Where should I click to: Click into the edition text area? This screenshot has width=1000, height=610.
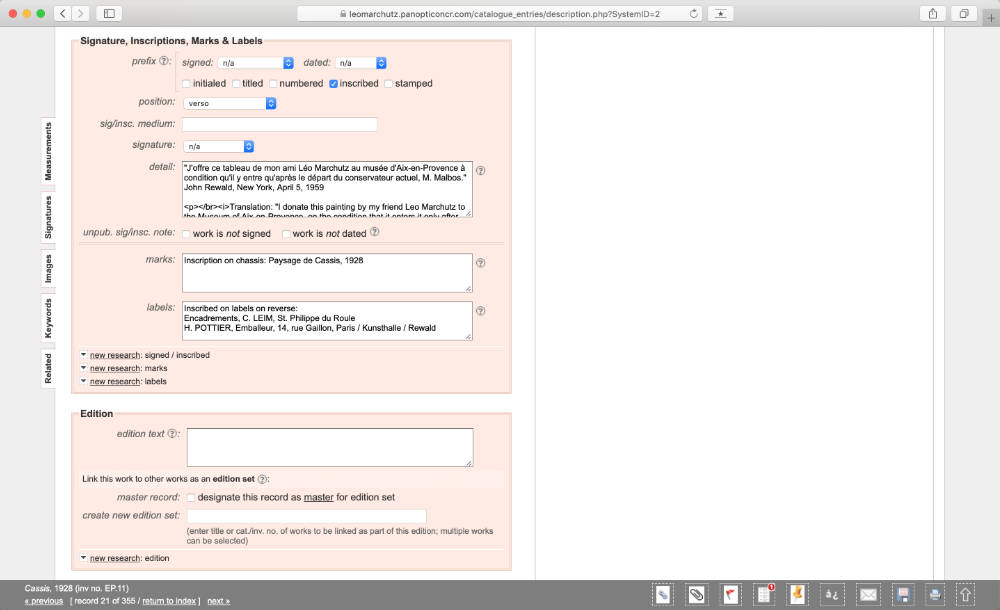[330, 447]
